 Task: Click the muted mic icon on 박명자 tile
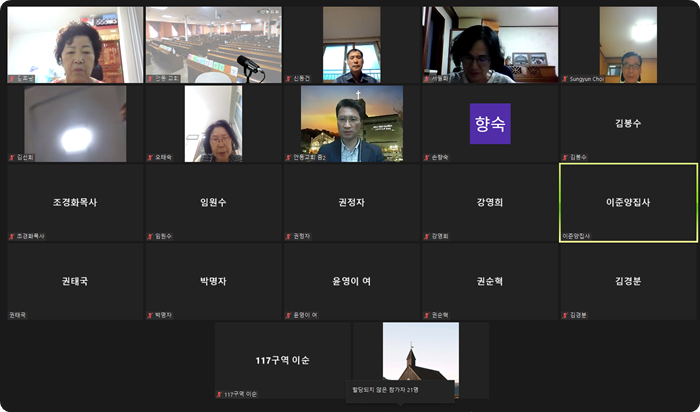point(150,314)
